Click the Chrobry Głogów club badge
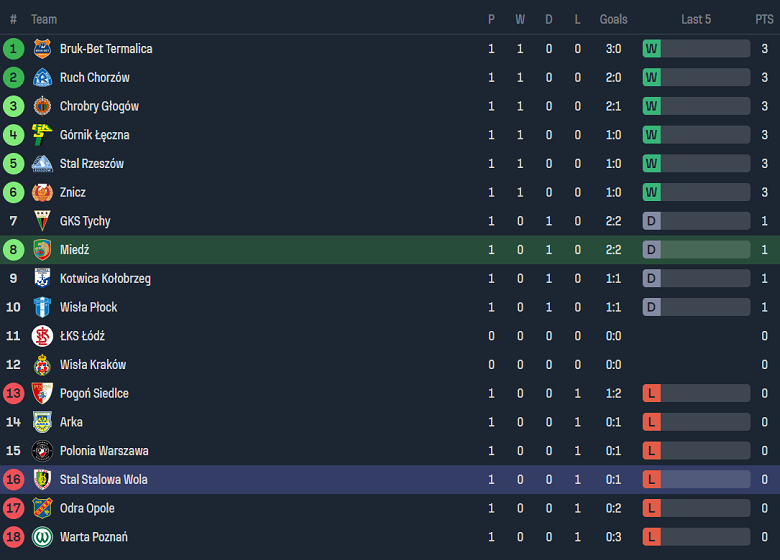 42,106
